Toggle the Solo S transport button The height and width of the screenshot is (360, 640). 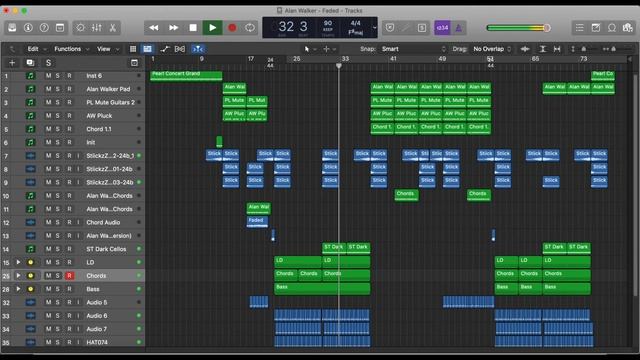[x=422, y=28]
